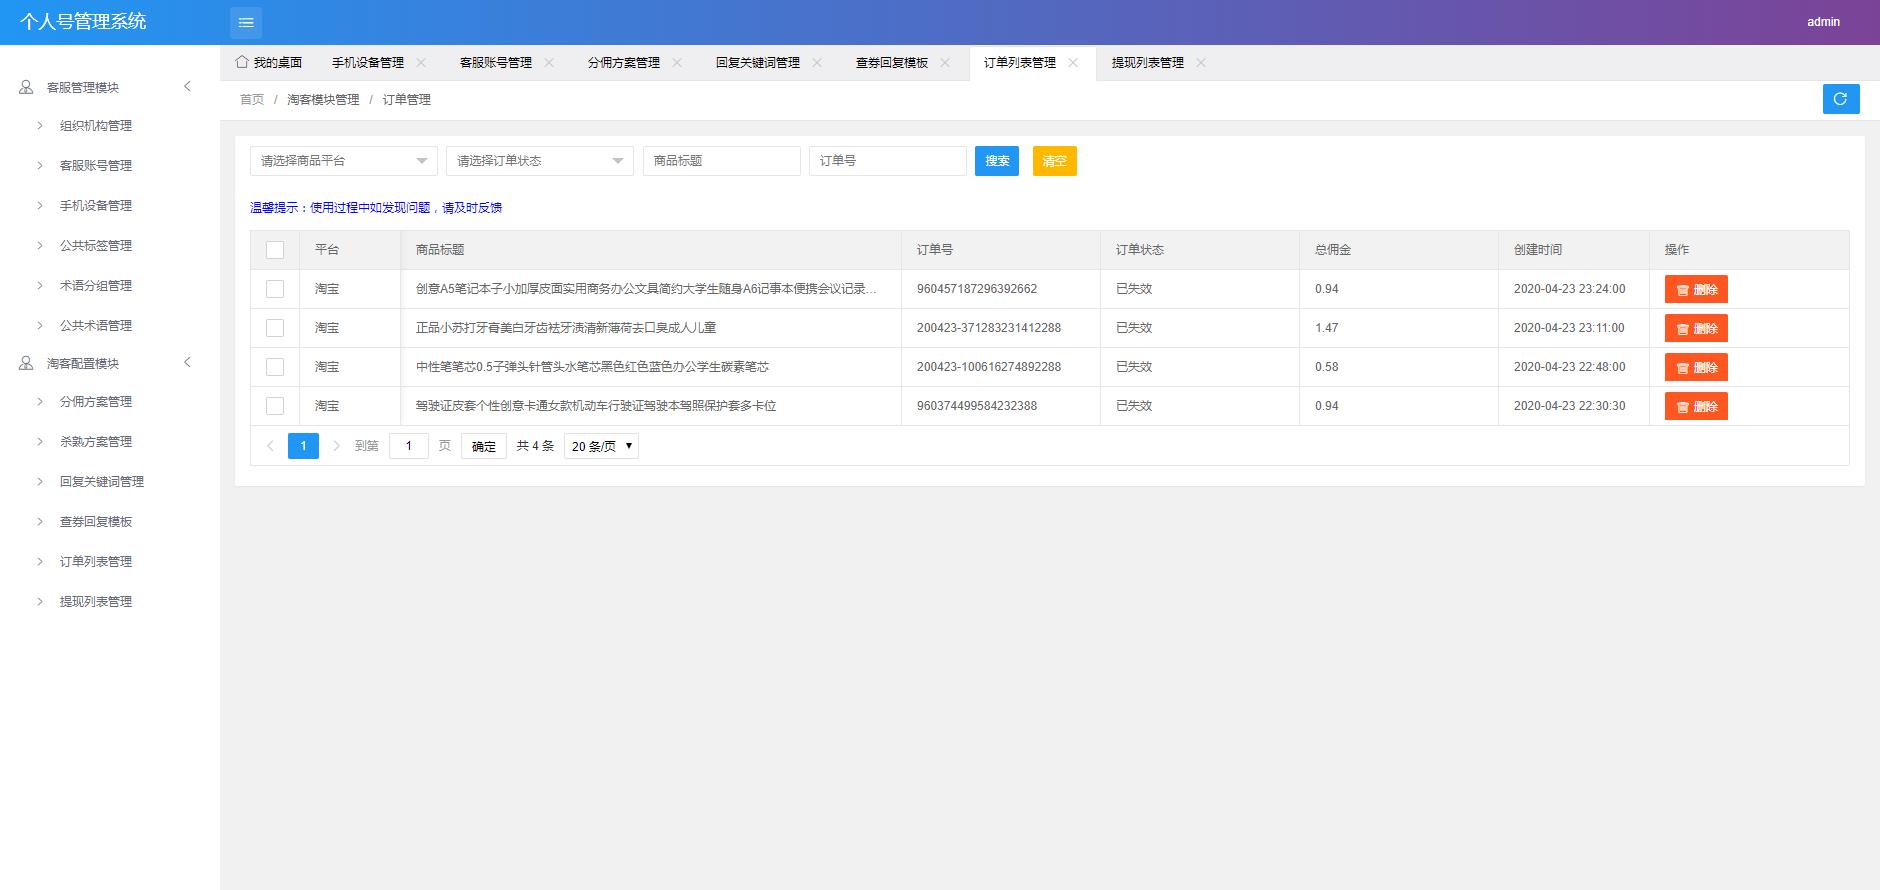Select all rows with header checkbox
This screenshot has height=890, width=1880.
[x=275, y=250]
